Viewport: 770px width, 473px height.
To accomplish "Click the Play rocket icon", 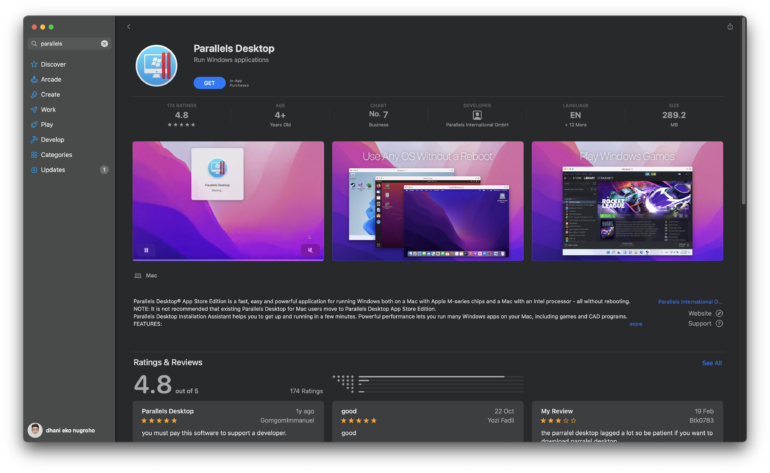I will [x=34, y=125].
